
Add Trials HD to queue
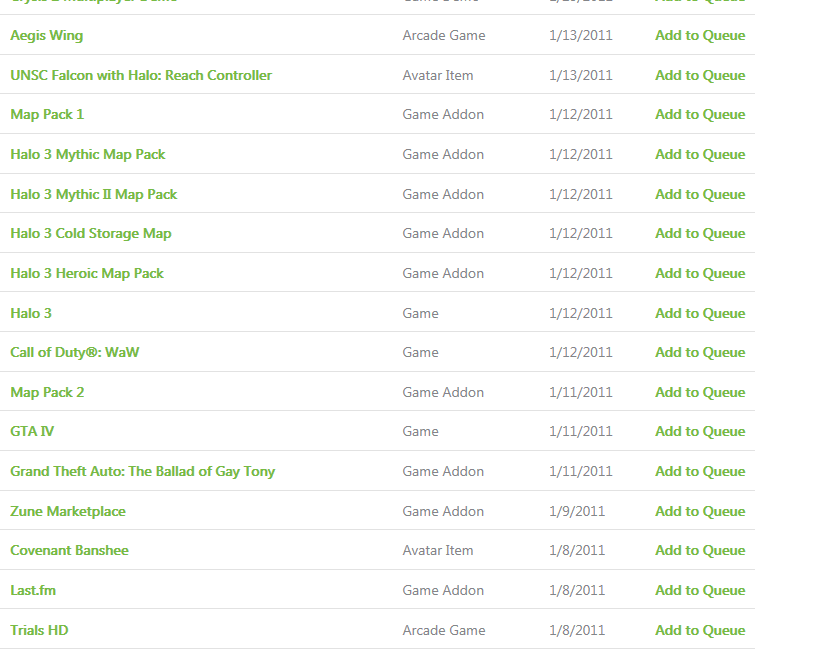pyautogui.click(x=700, y=630)
